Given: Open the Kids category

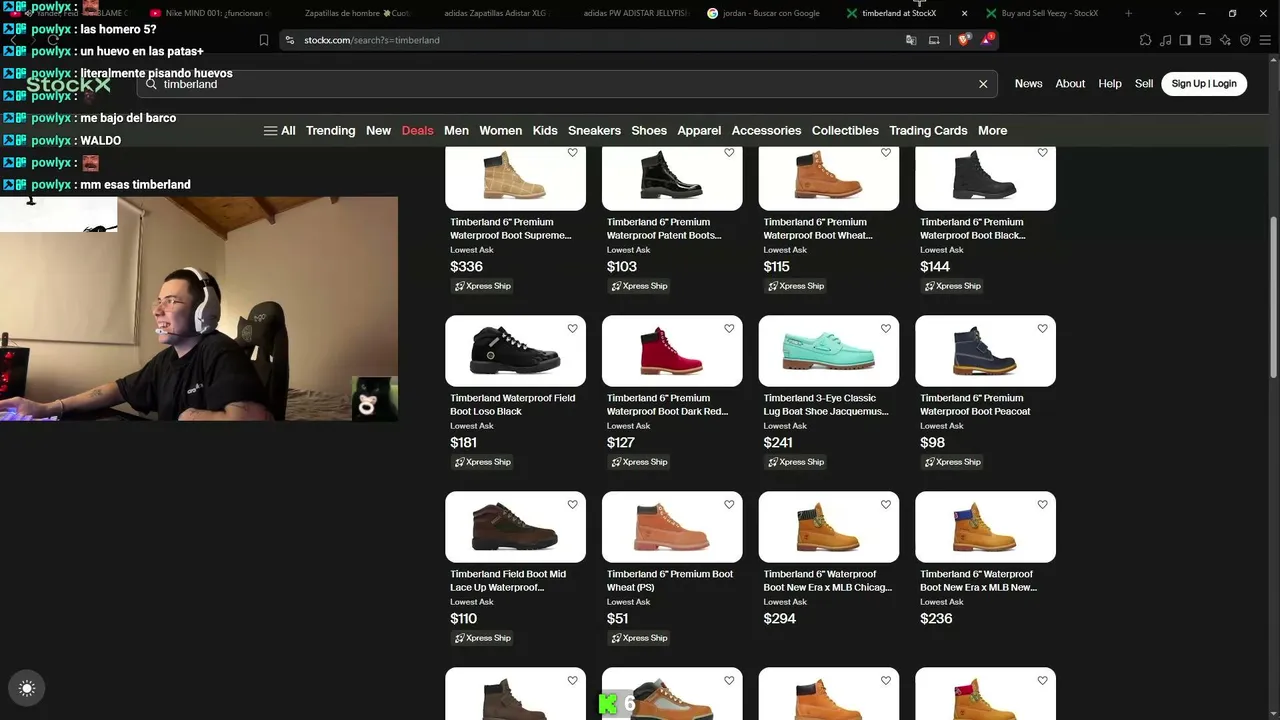Looking at the screenshot, I should [x=545, y=131].
